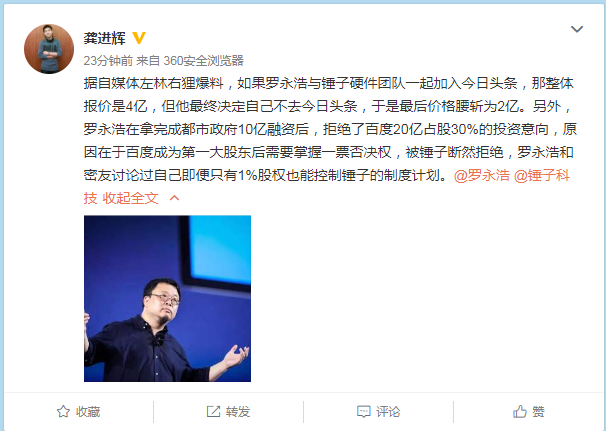Screen dimensions: 606x431
Task: Open the 龚进辉 username profile
Action: click(x=105, y=38)
